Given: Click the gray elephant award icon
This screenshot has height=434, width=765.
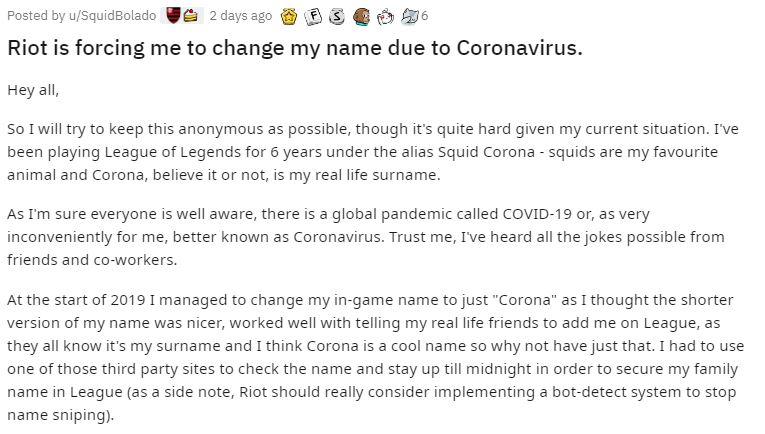Looking at the screenshot, I should tap(409, 17).
